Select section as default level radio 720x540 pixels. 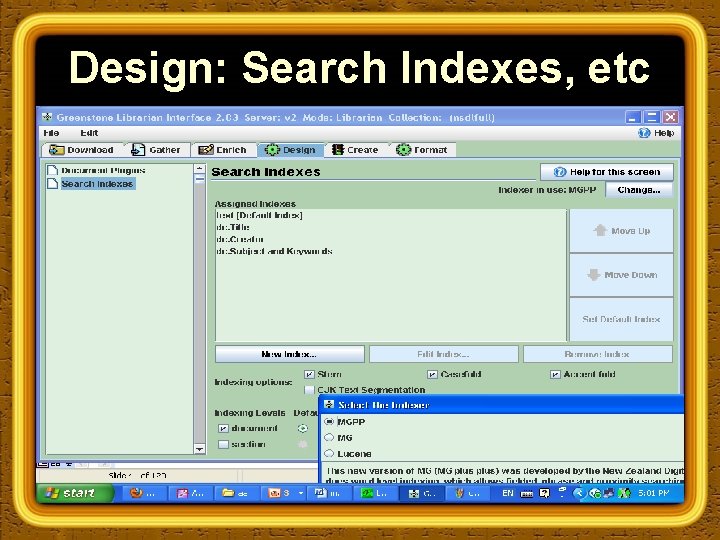coord(303,444)
